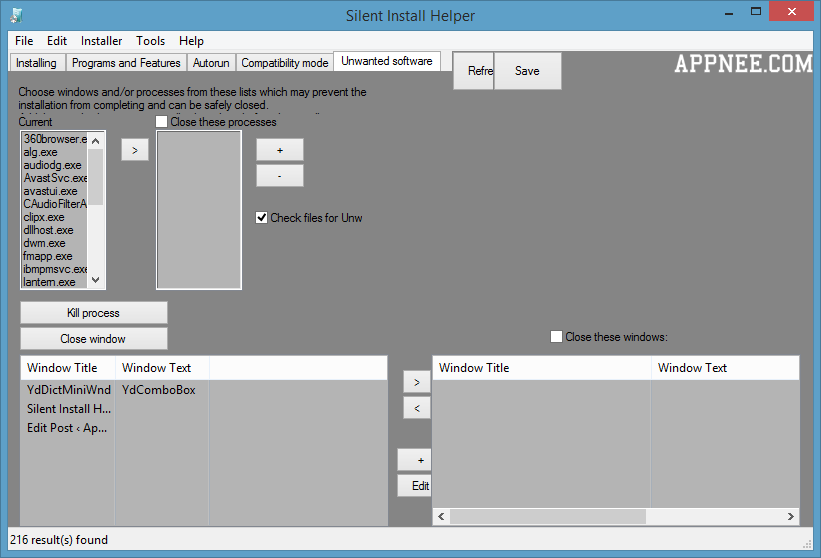Enable Close these windows checkbox

tap(557, 337)
